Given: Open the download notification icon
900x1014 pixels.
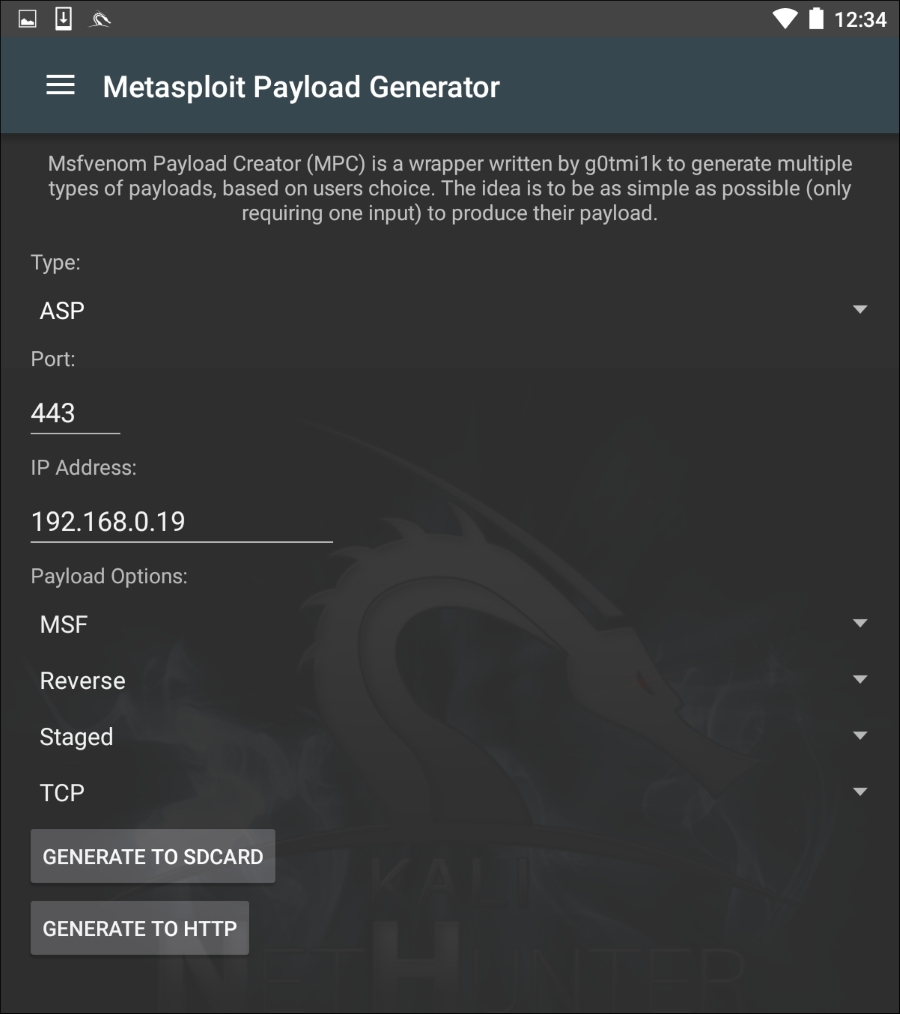Looking at the screenshot, I should tap(64, 17).
